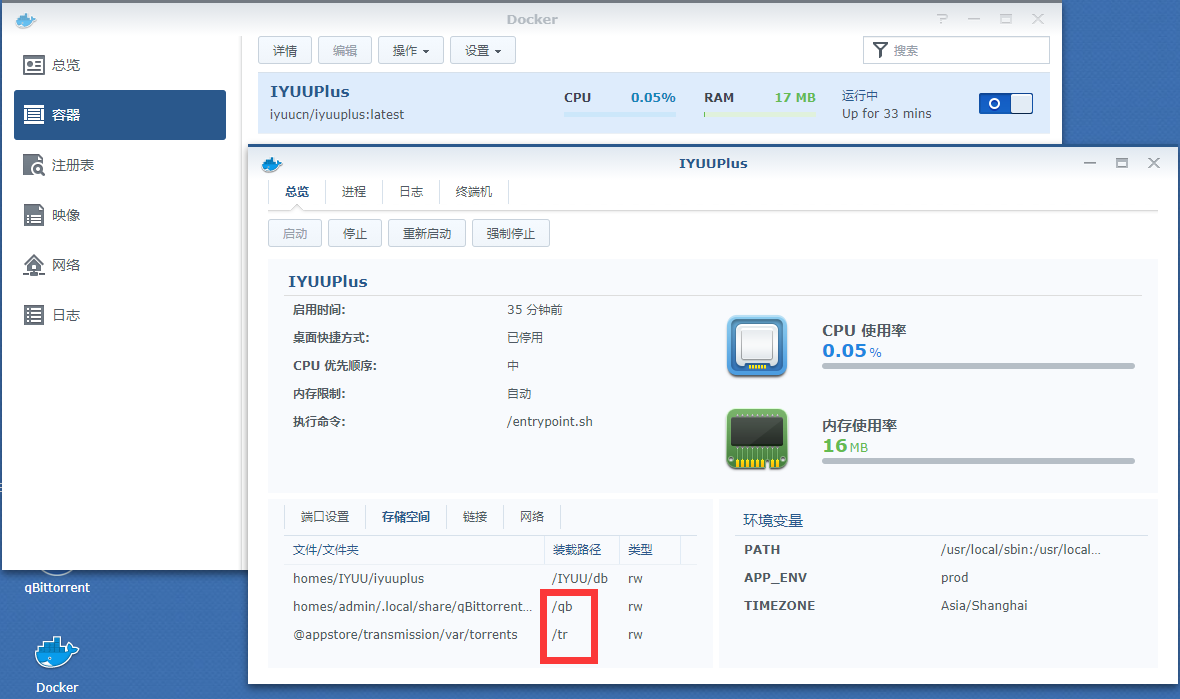Screen dimensions: 1180x699
Task: Select the @appstore/transmission/var/torrents row
Action: click(491, 634)
